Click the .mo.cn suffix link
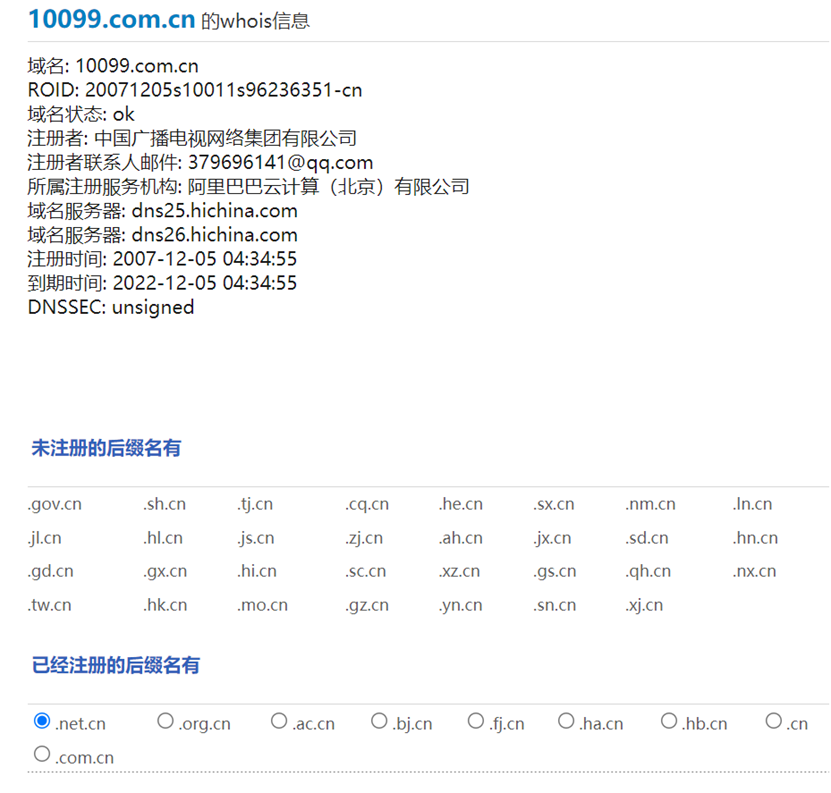Viewport: 831px width, 793px height. [262, 605]
